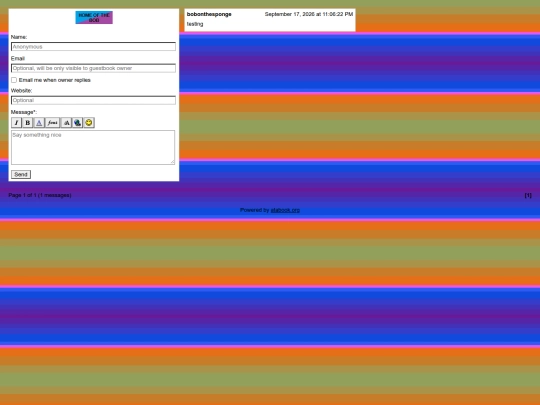Select the 'testing' message text

tap(195, 24)
